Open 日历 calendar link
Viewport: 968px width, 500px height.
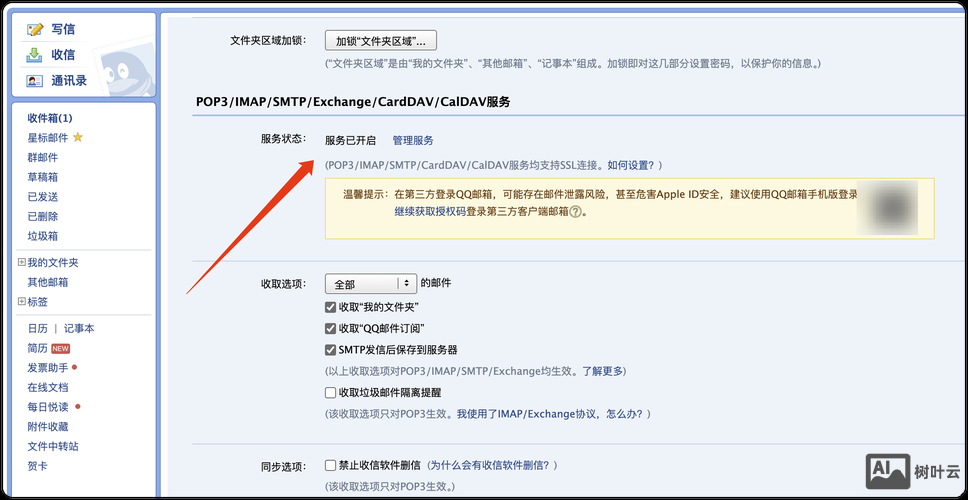pyautogui.click(x=38, y=329)
